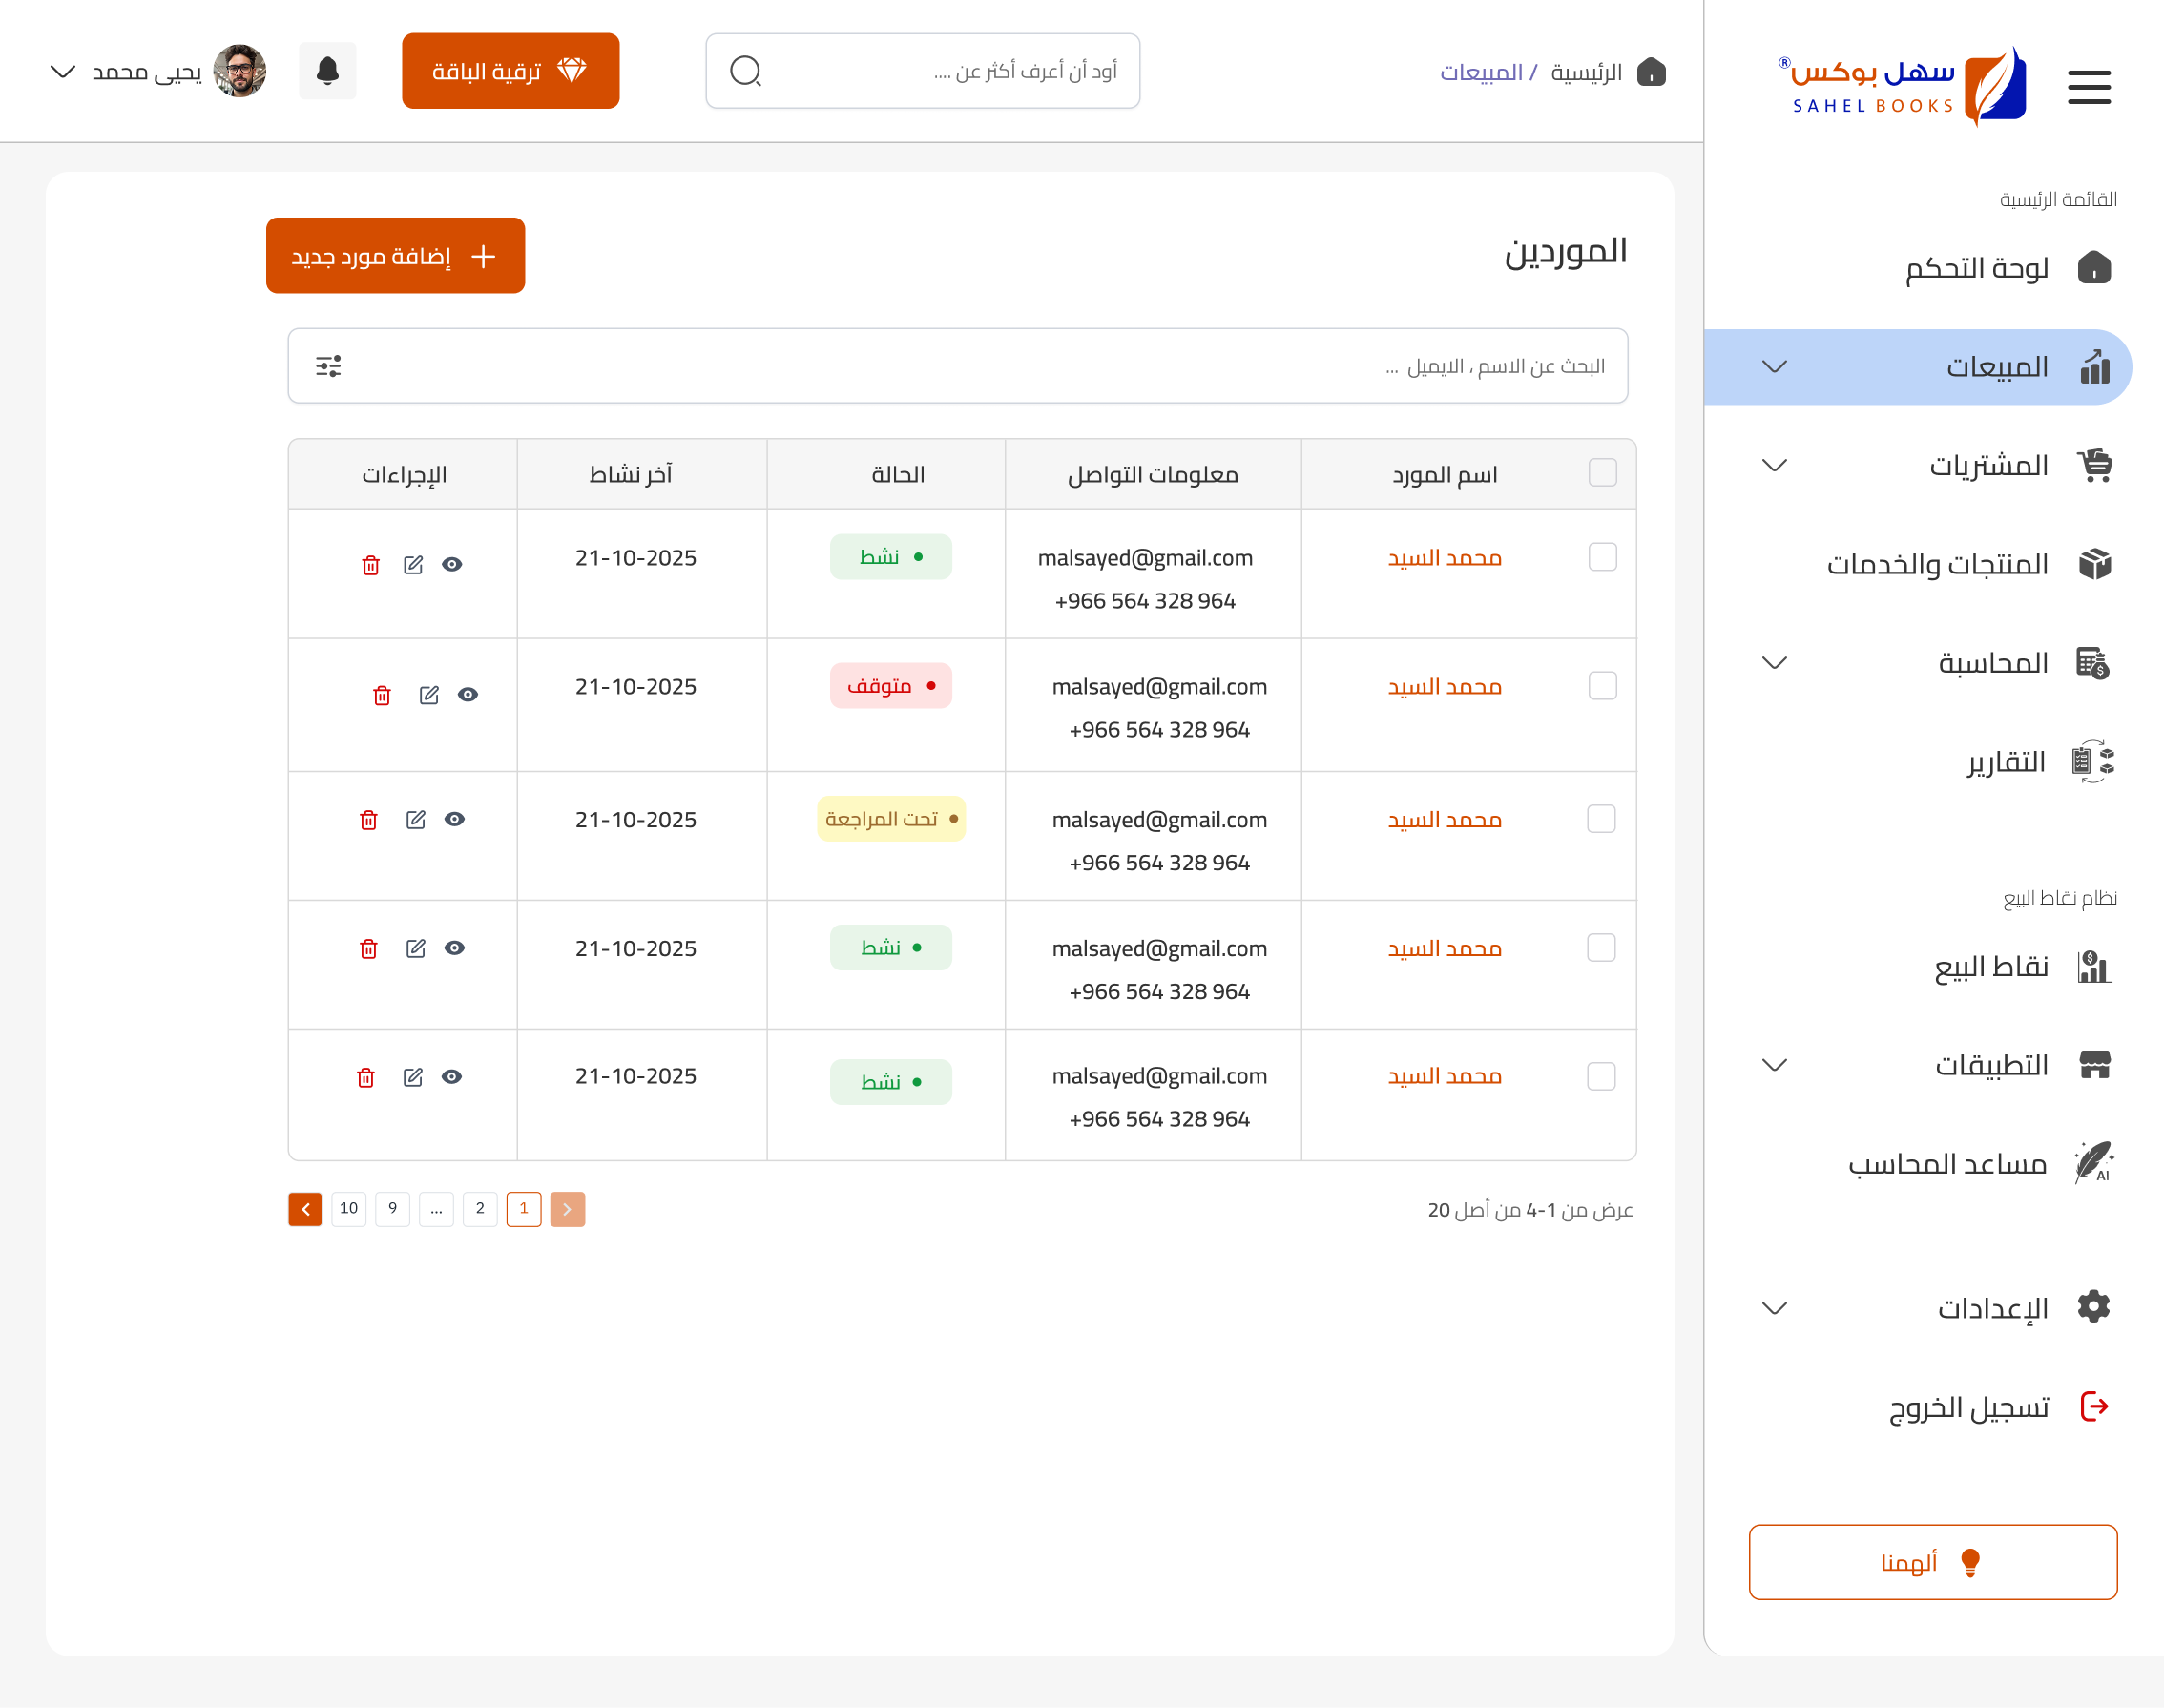Screen dimensions: 2164x1708
Task: Click the reports icon in sidebar
Action: pyautogui.click(x=2093, y=762)
